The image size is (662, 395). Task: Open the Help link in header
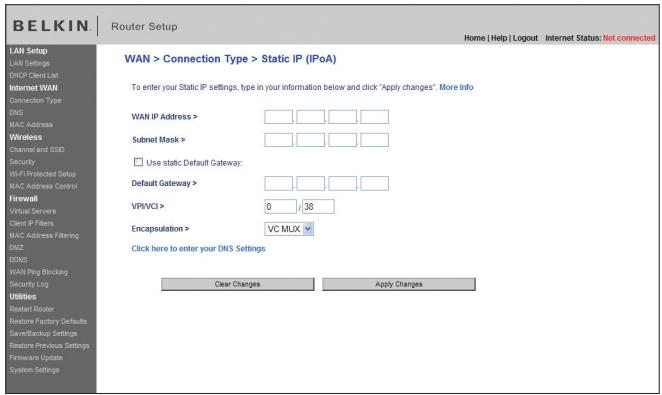pyautogui.click(x=499, y=38)
